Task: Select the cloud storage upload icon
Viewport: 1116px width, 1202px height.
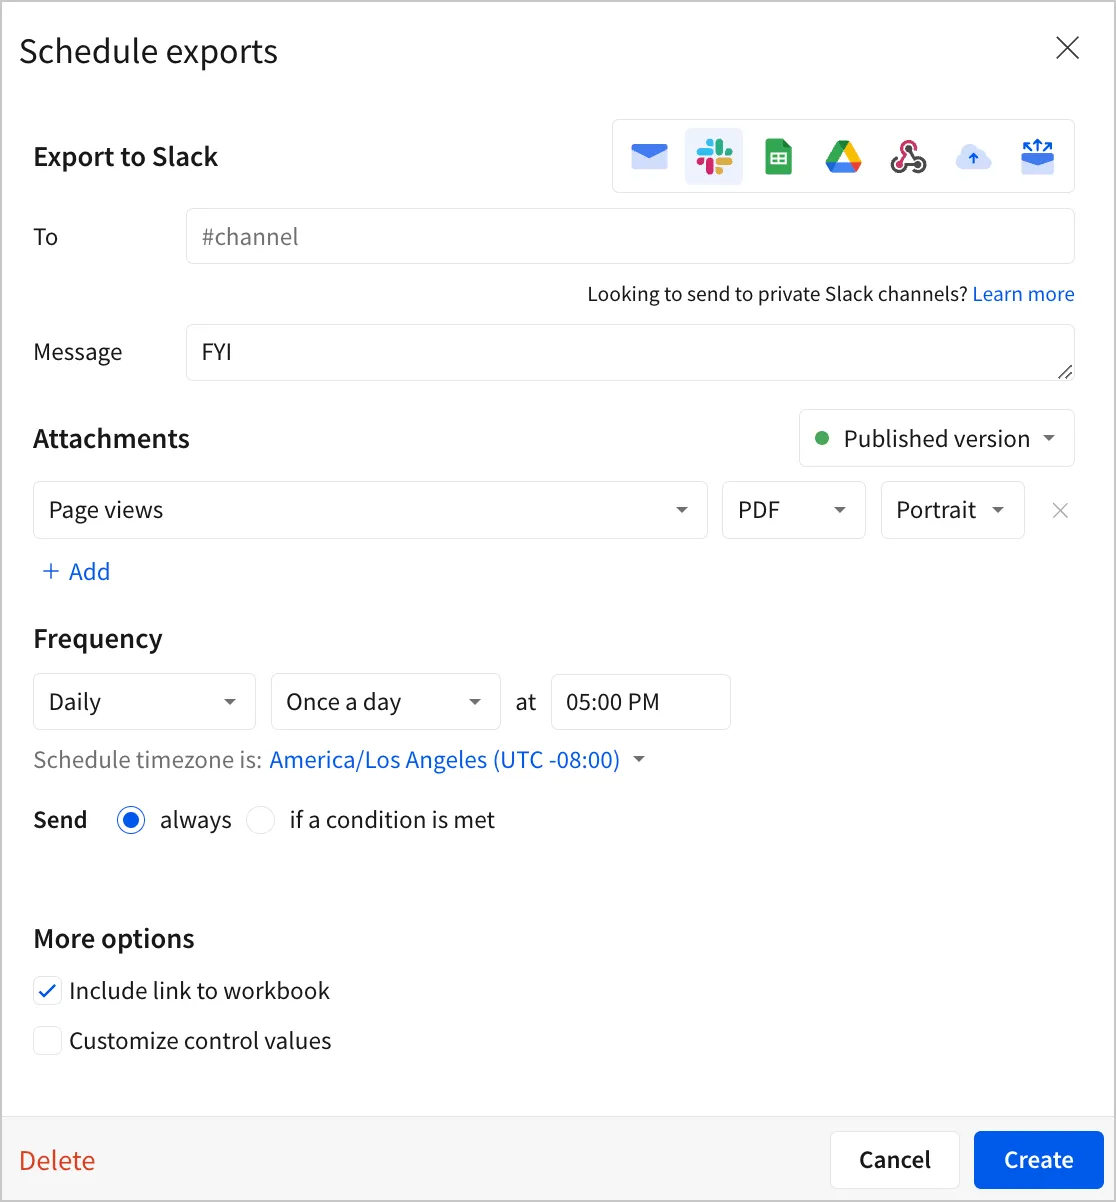Action: [973, 157]
